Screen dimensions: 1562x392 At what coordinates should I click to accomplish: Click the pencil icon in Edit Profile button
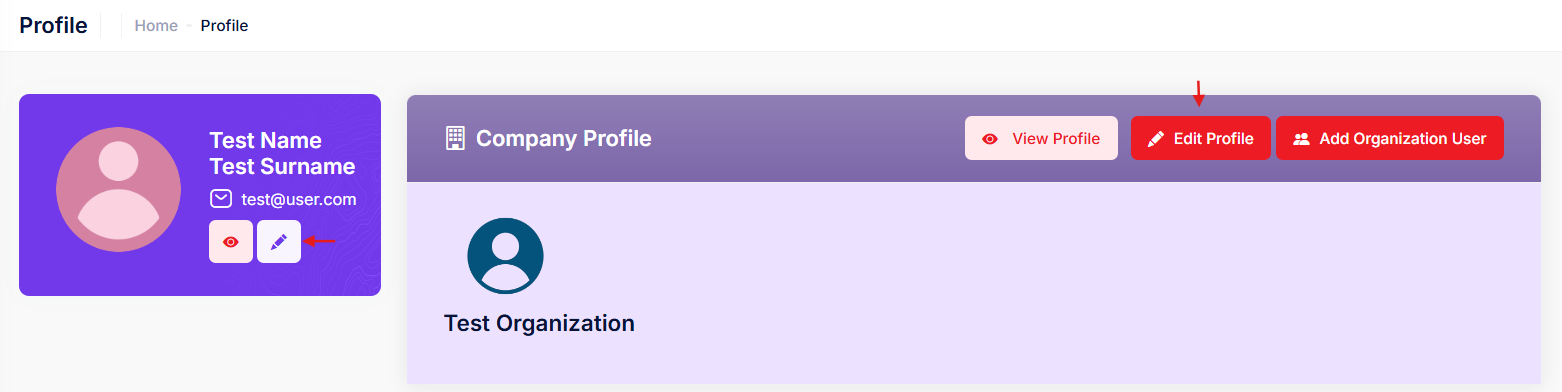tap(1156, 139)
